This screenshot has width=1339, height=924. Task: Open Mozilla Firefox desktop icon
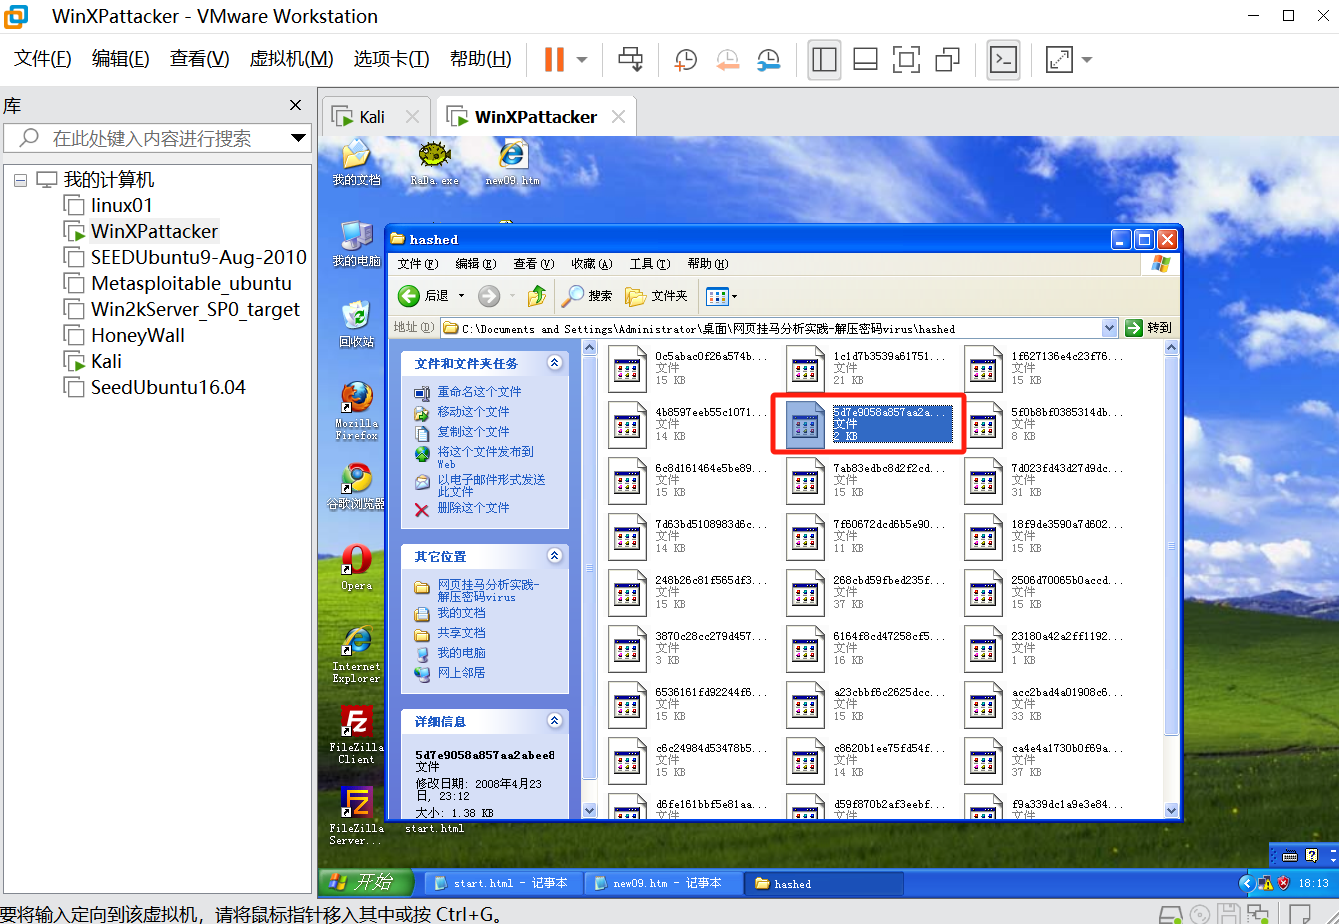[x=356, y=410]
